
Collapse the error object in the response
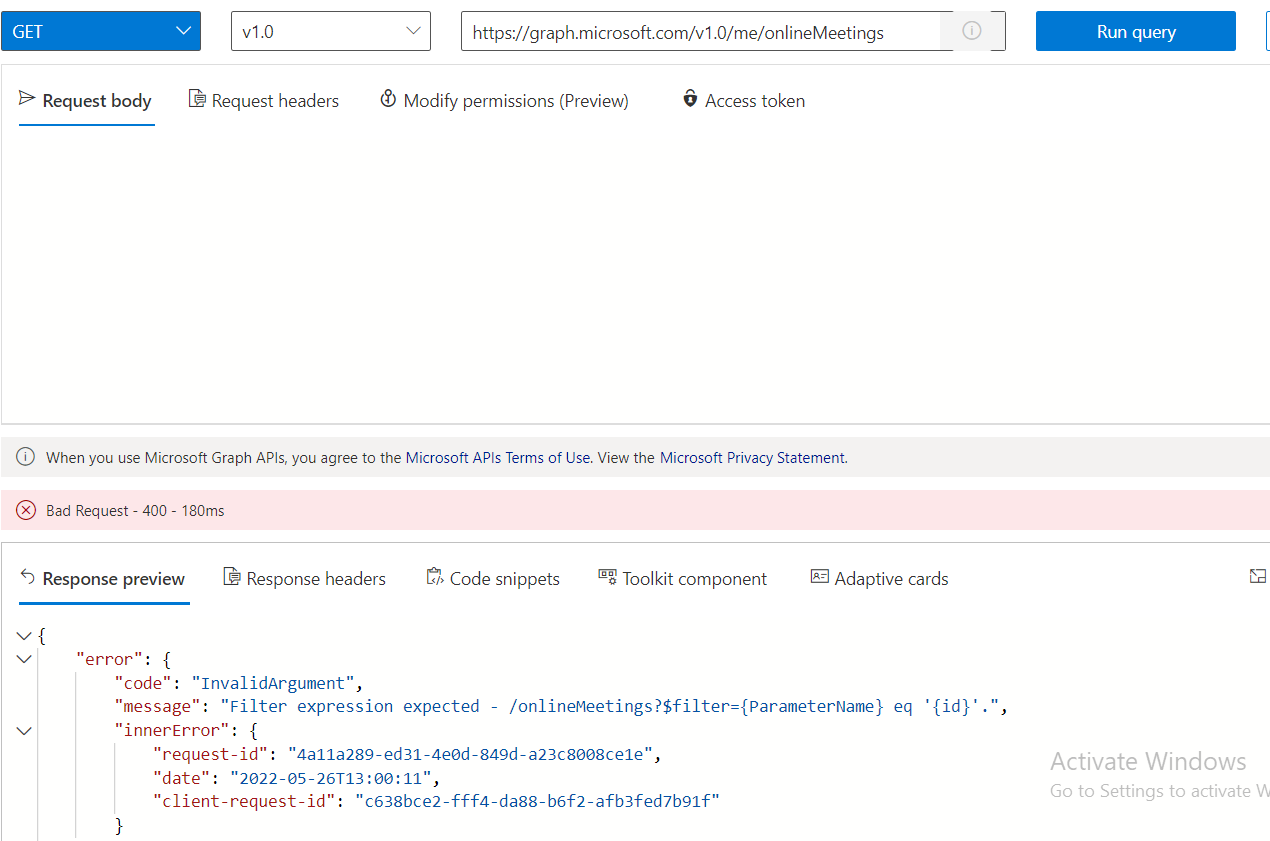[23, 659]
